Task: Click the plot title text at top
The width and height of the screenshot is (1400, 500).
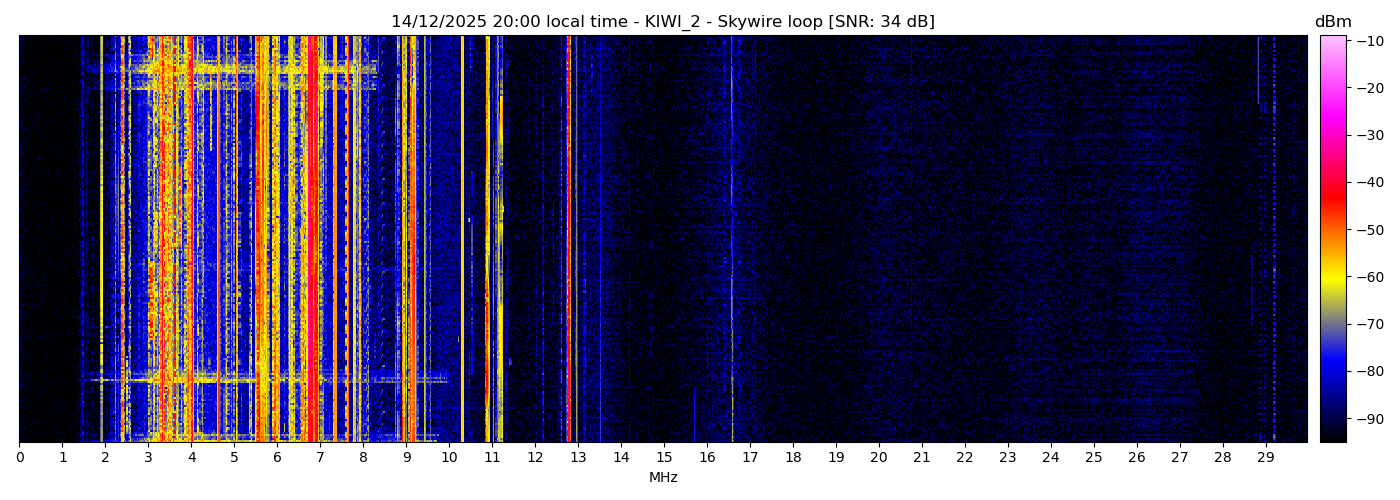Action: 662,22
